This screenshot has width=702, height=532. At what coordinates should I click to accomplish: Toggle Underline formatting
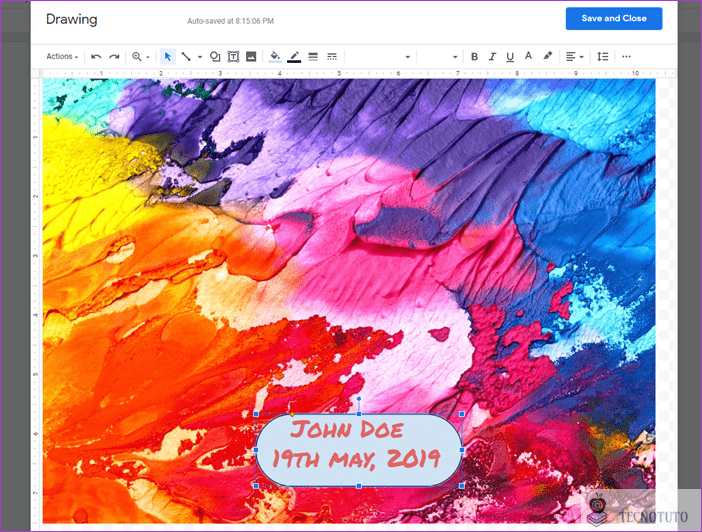510,56
